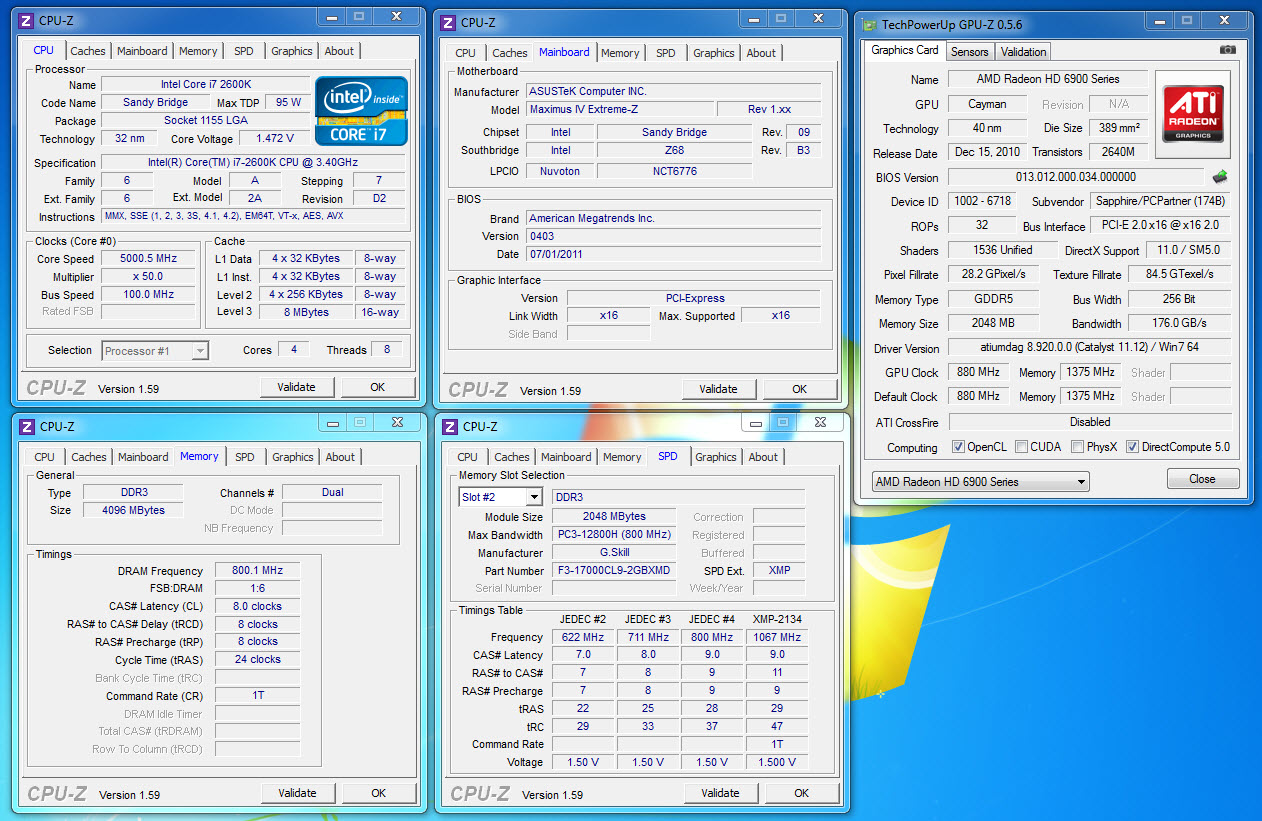Open the Slot #2 memory slot dropdown
Viewport: 1262px width, 821px height.
[x=500, y=497]
